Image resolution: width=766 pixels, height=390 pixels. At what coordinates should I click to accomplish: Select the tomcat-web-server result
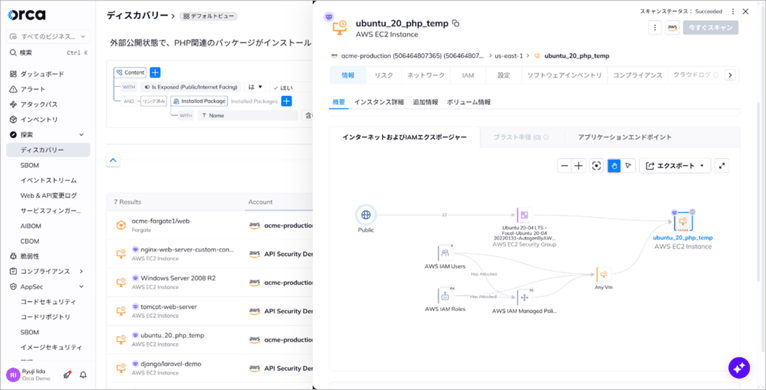click(210, 311)
